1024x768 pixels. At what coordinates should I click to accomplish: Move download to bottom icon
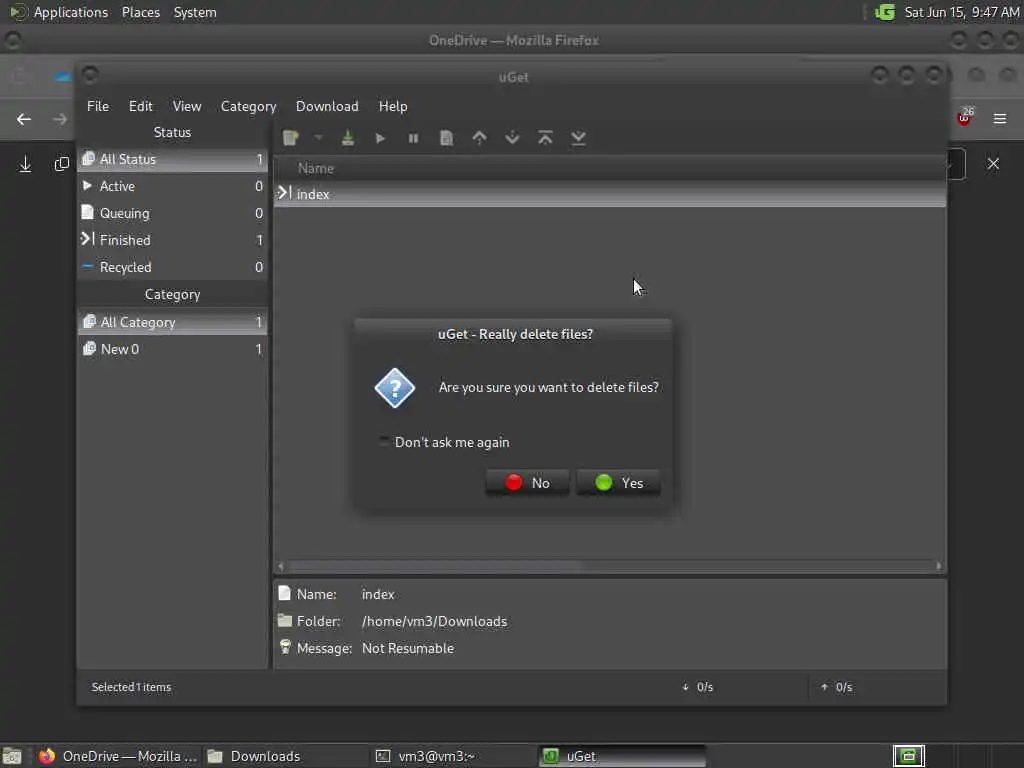coord(579,138)
